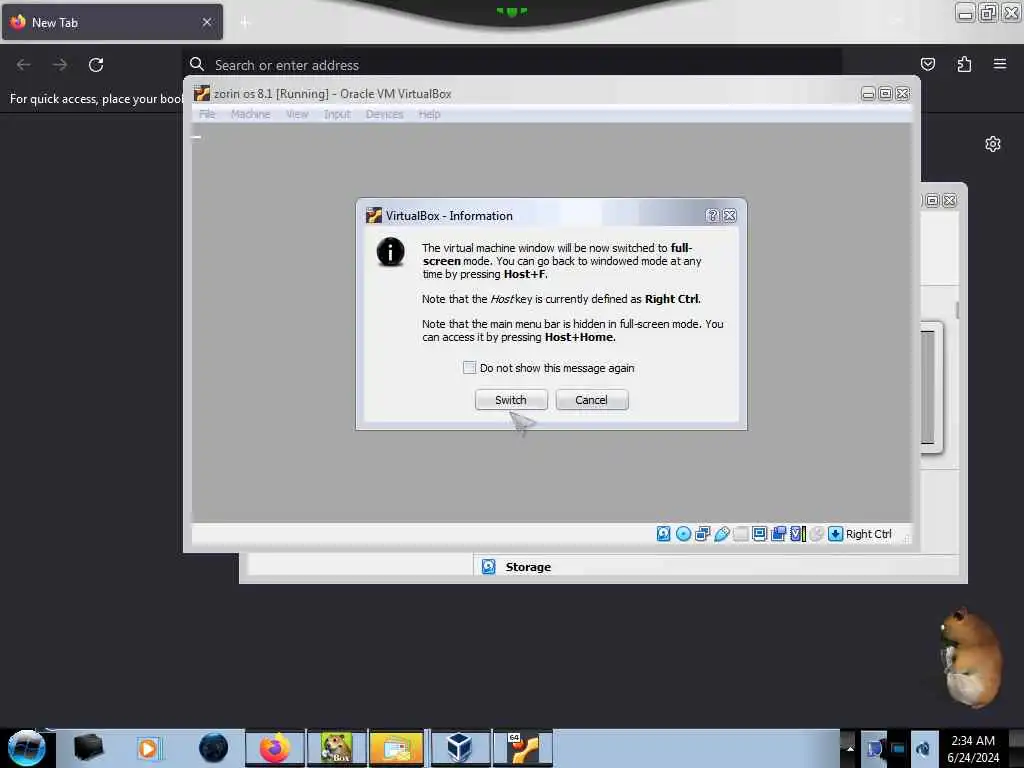
Task: Click the hamster desktop mascot
Action: pos(972,657)
